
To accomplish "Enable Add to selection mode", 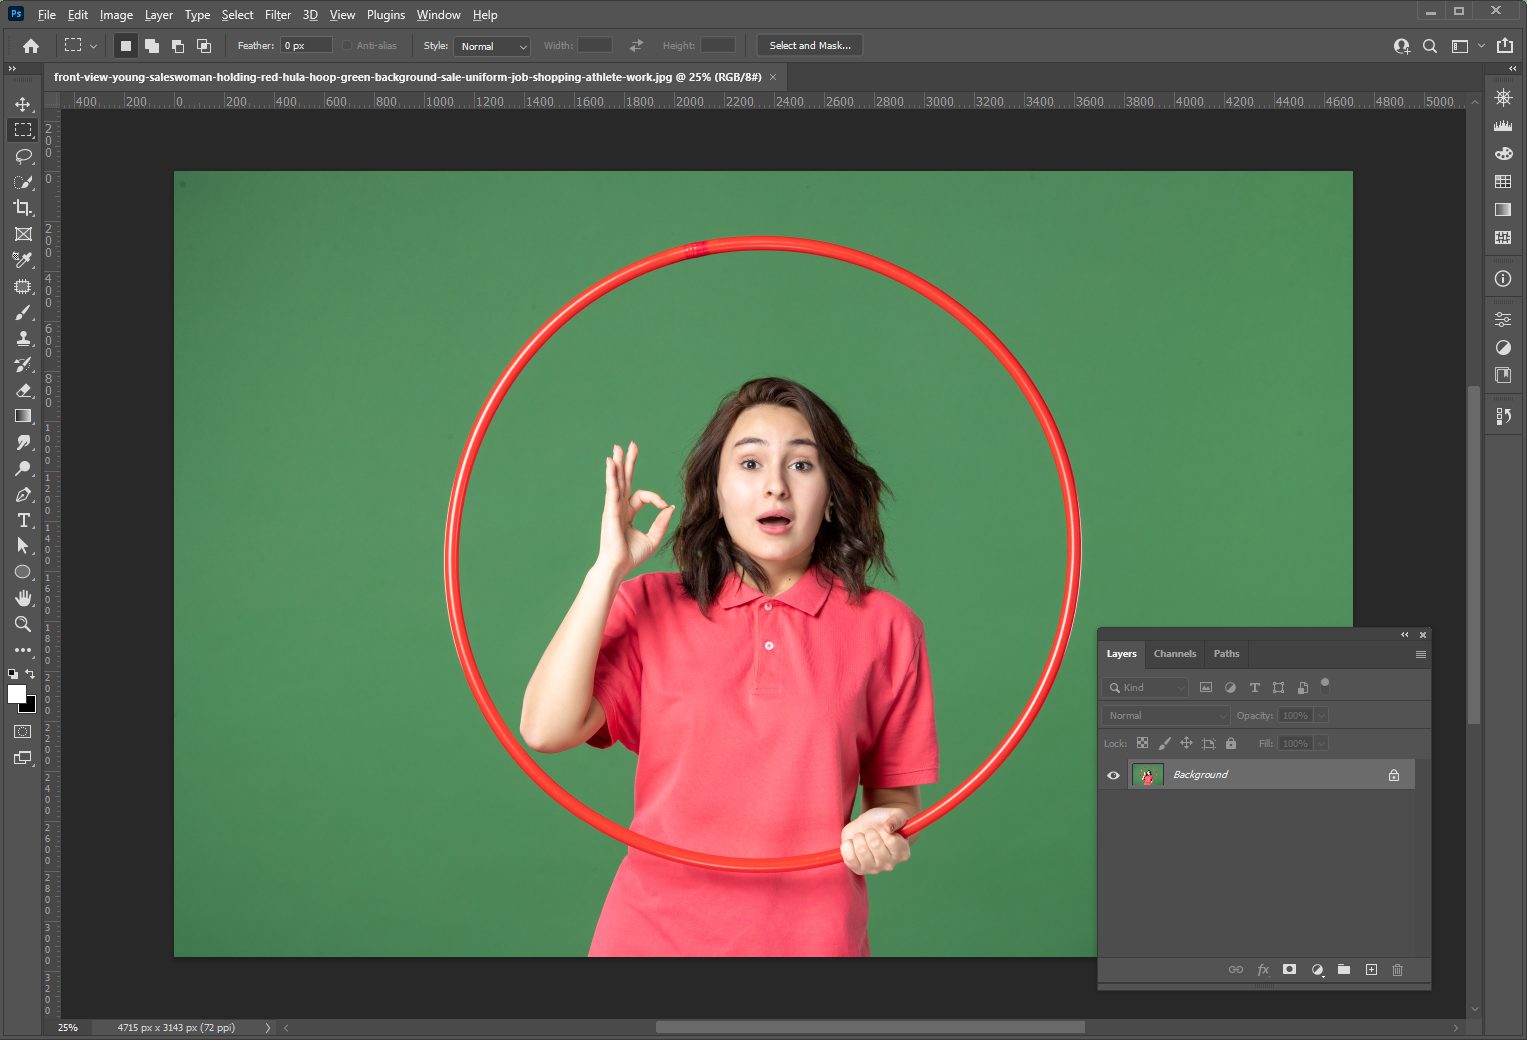I will pyautogui.click(x=152, y=46).
